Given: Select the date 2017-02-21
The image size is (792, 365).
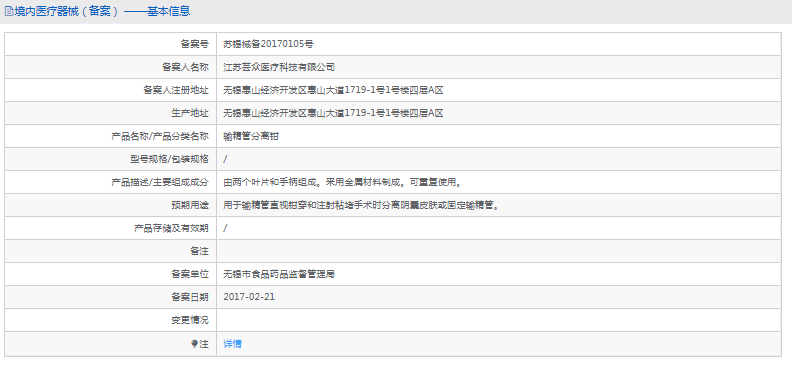Looking at the screenshot, I should tap(249, 297).
